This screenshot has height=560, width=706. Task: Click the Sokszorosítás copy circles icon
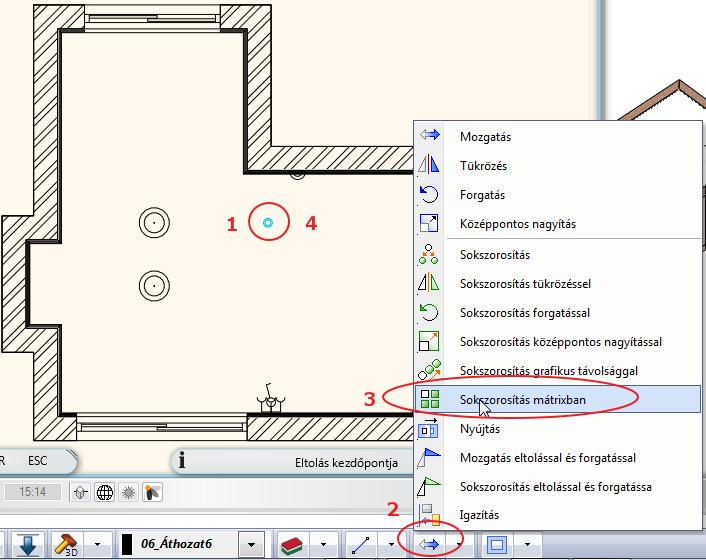(x=429, y=254)
